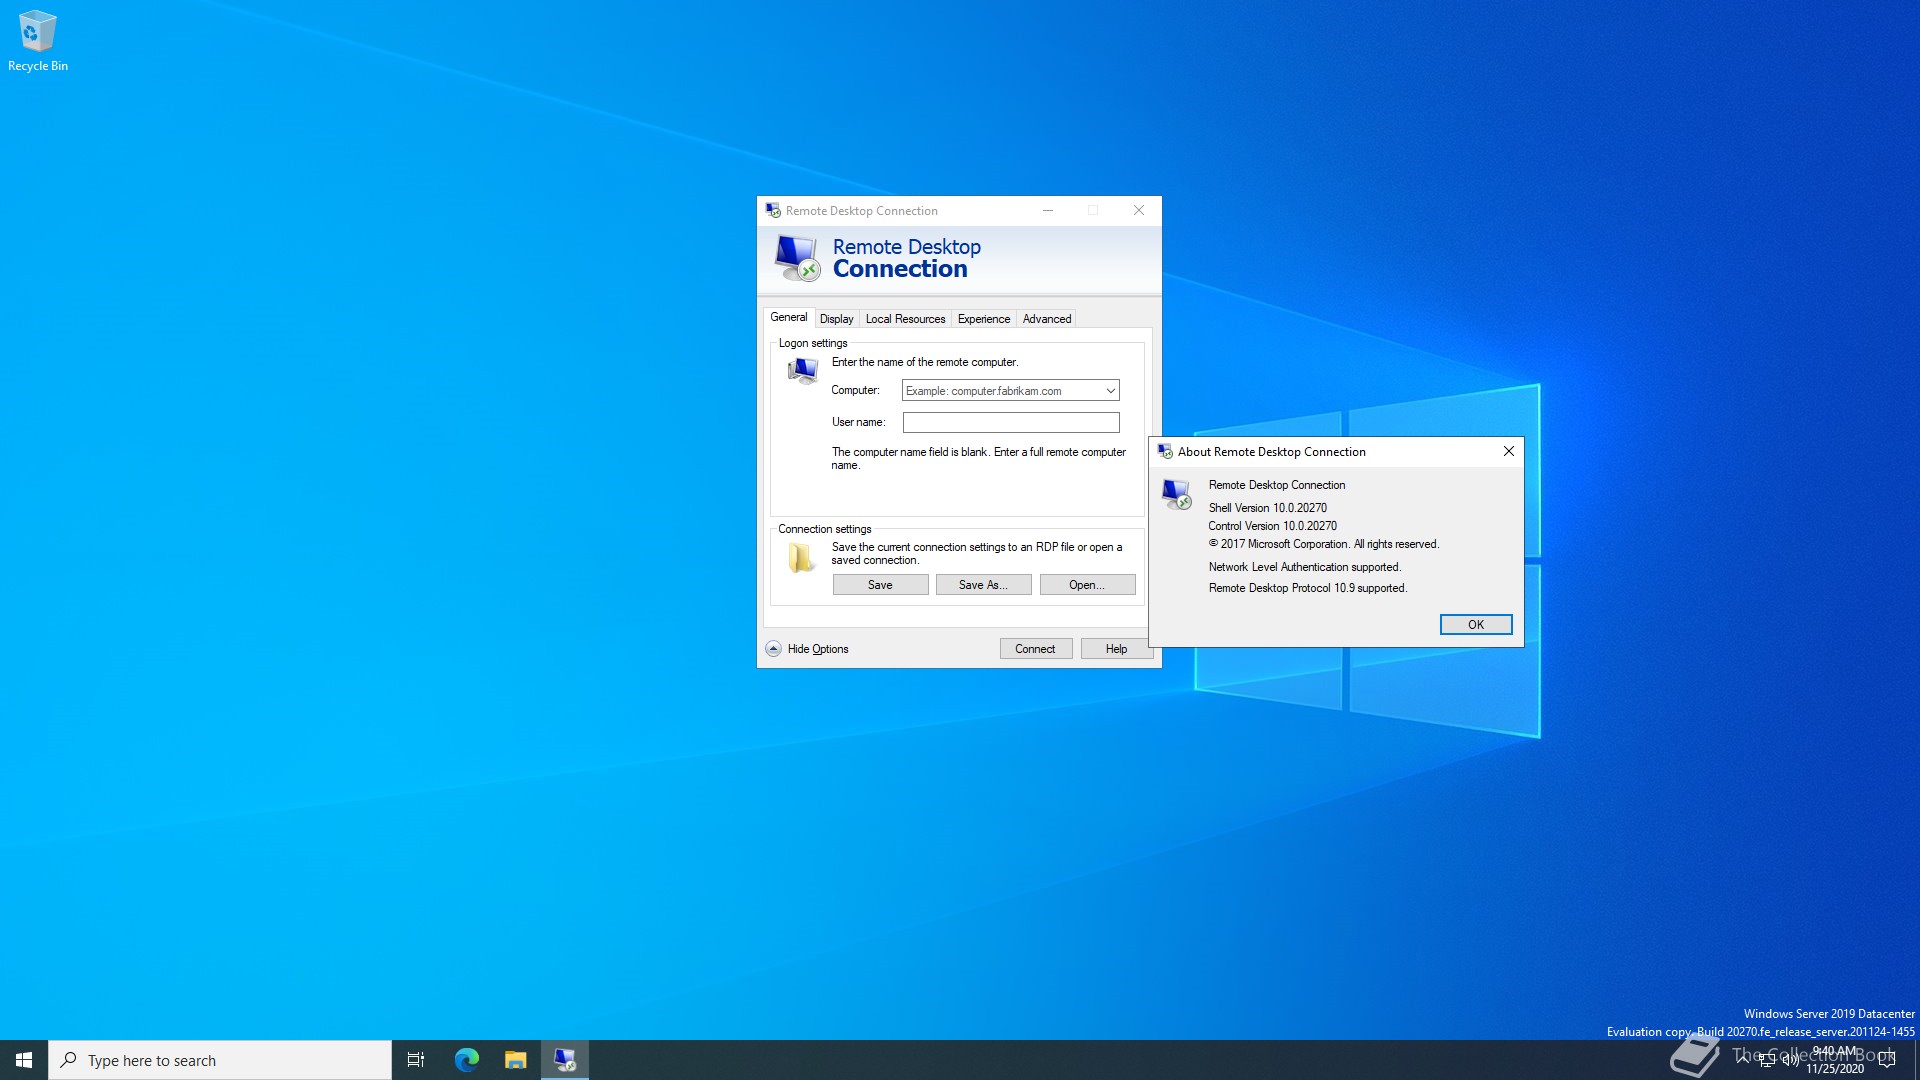Screen dimensions: 1920x1080
Task: Click the About dialog title bar icon
Action: [1165, 452]
